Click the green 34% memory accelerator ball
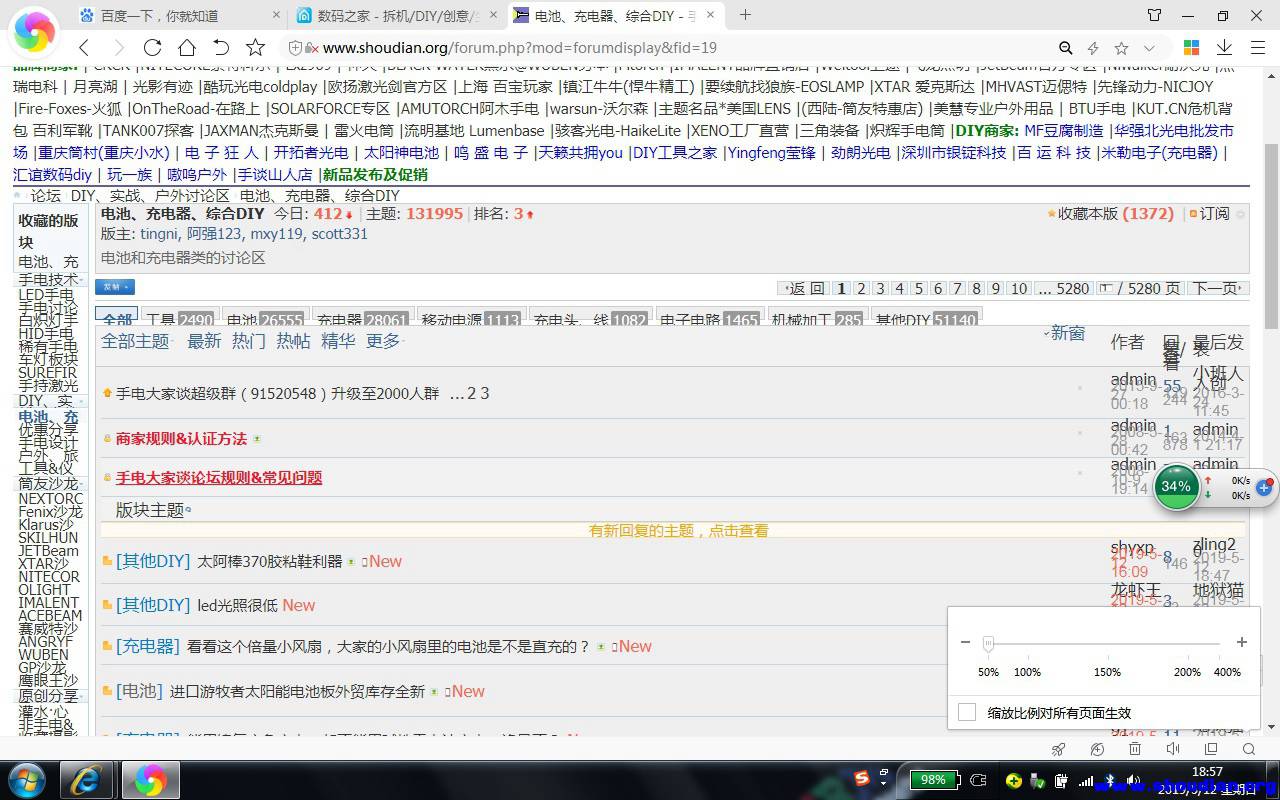The image size is (1280, 800). pyautogui.click(x=1176, y=487)
